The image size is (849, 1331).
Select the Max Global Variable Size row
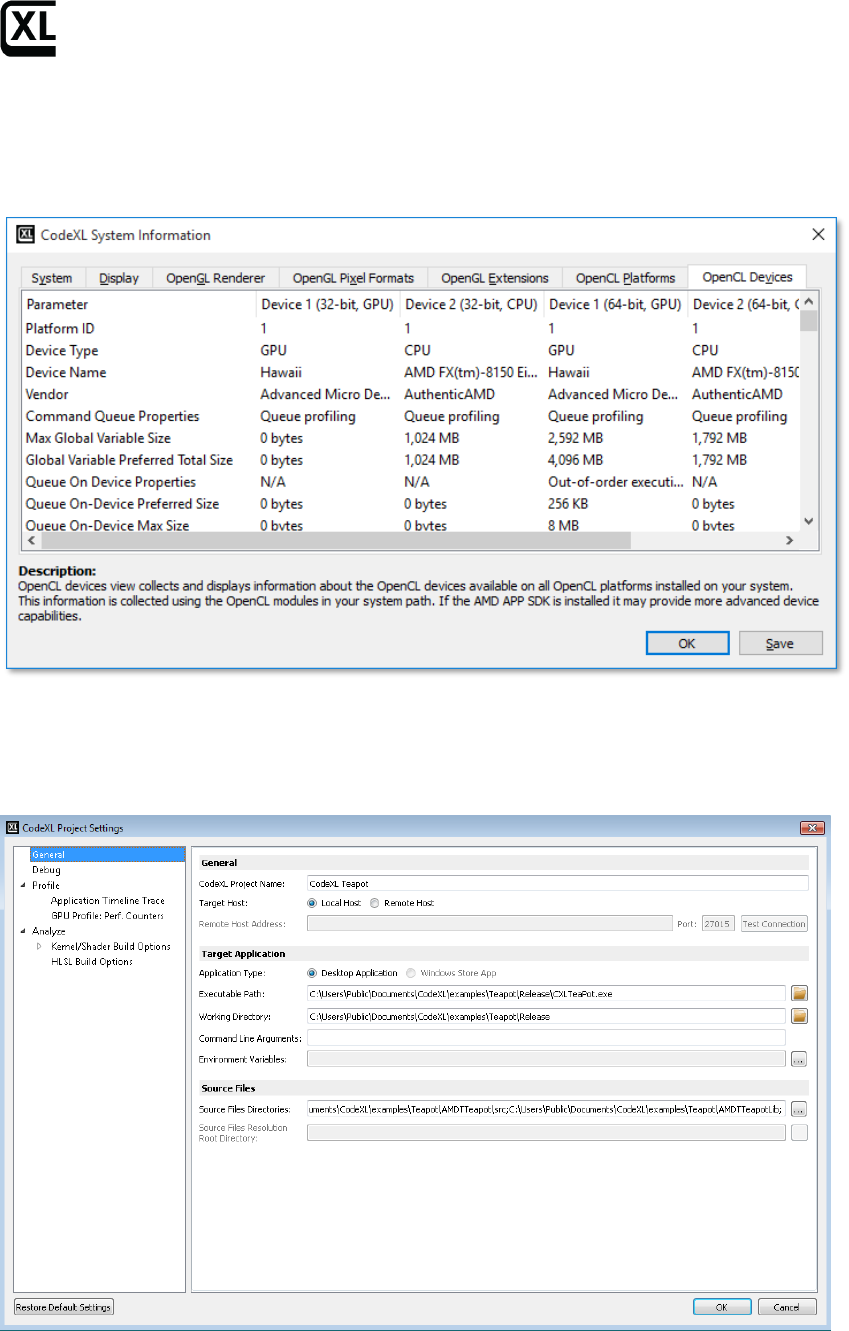click(411, 438)
